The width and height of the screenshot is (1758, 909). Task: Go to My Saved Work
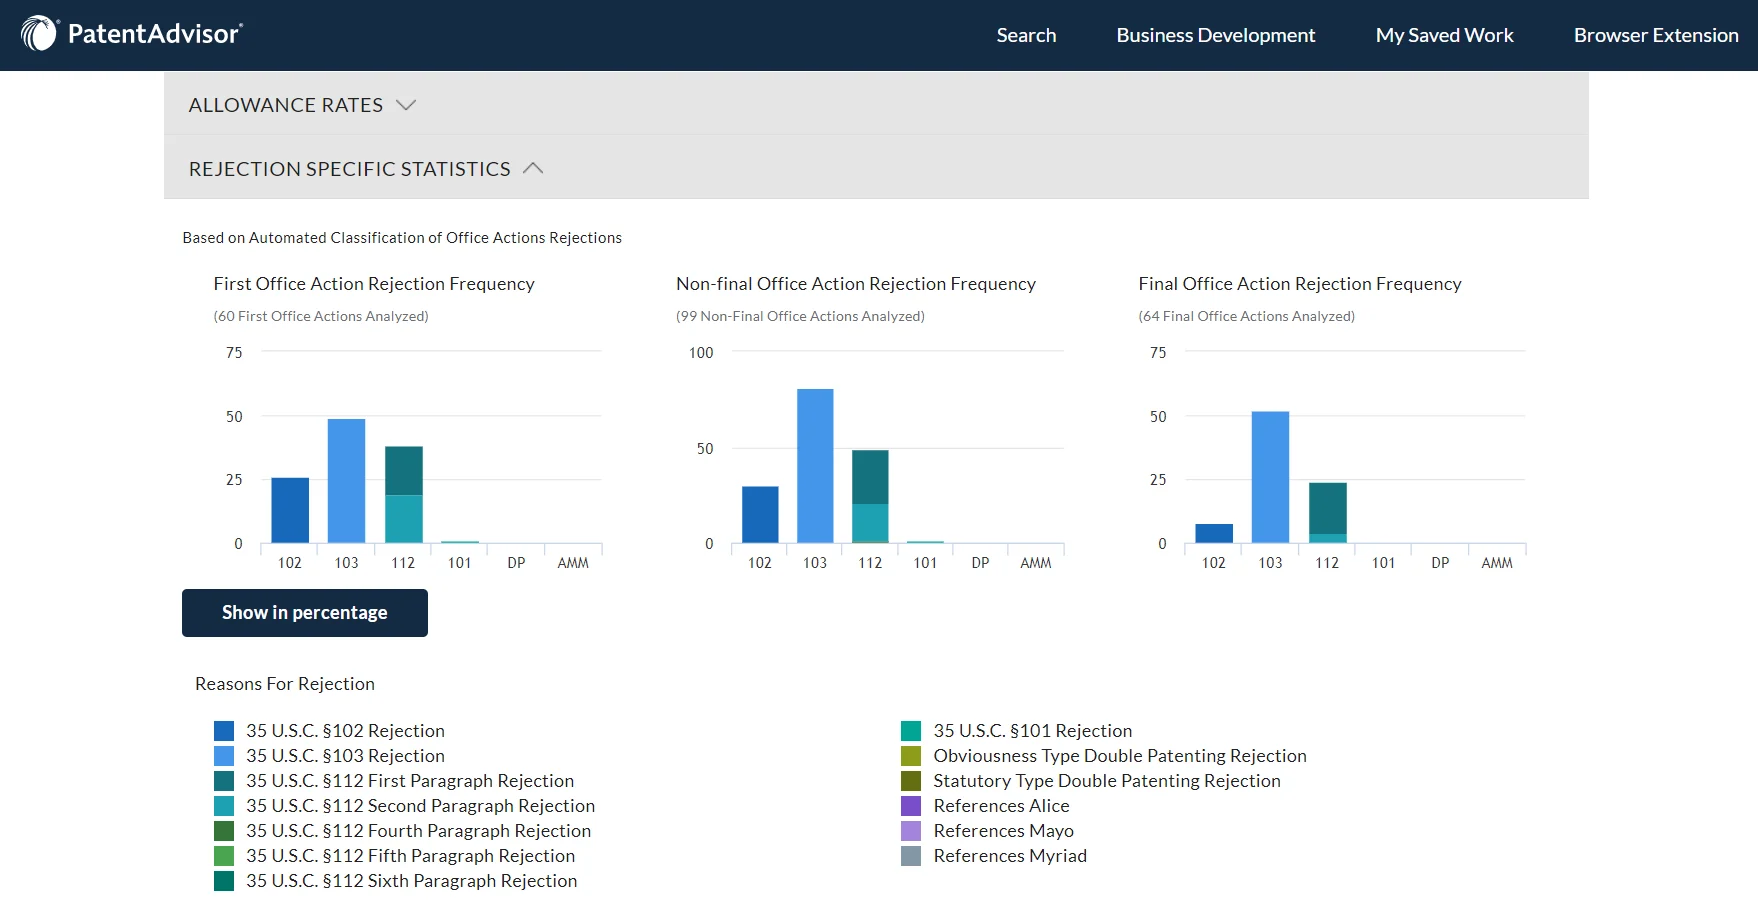pyautogui.click(x=1444, y=35)
